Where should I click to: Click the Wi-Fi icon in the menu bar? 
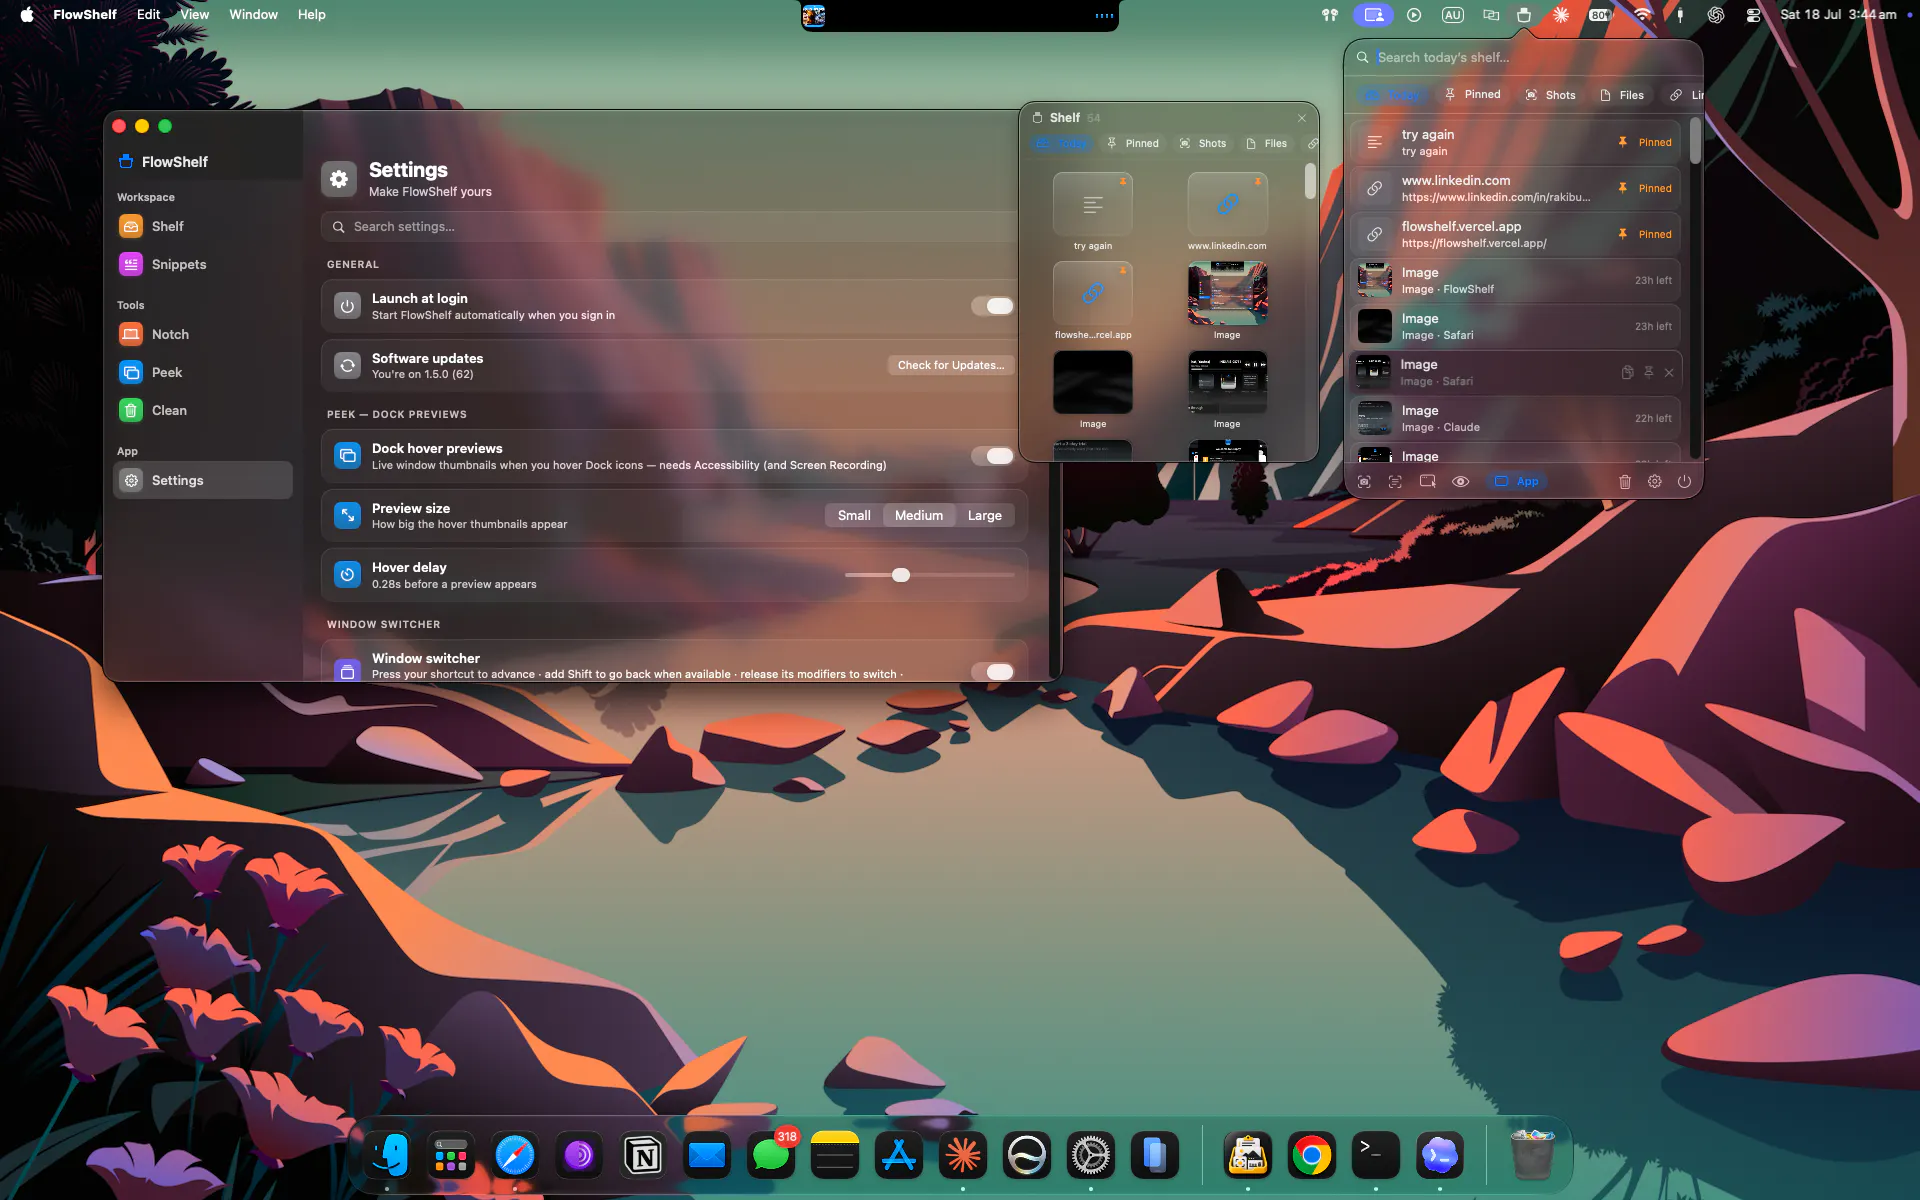pyautogui.click(x=1642, y=15)
